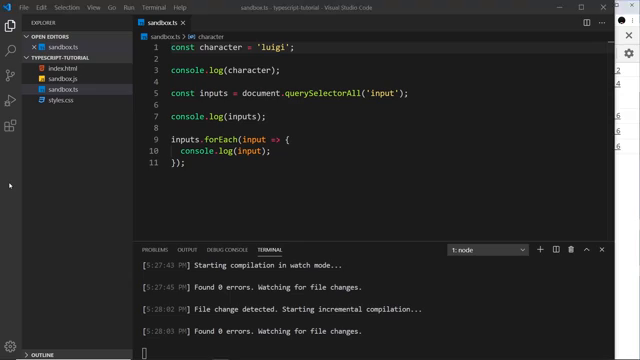This screenshot has width=640, height=360.
Task: Split the editor to the right
Action: 587,23
